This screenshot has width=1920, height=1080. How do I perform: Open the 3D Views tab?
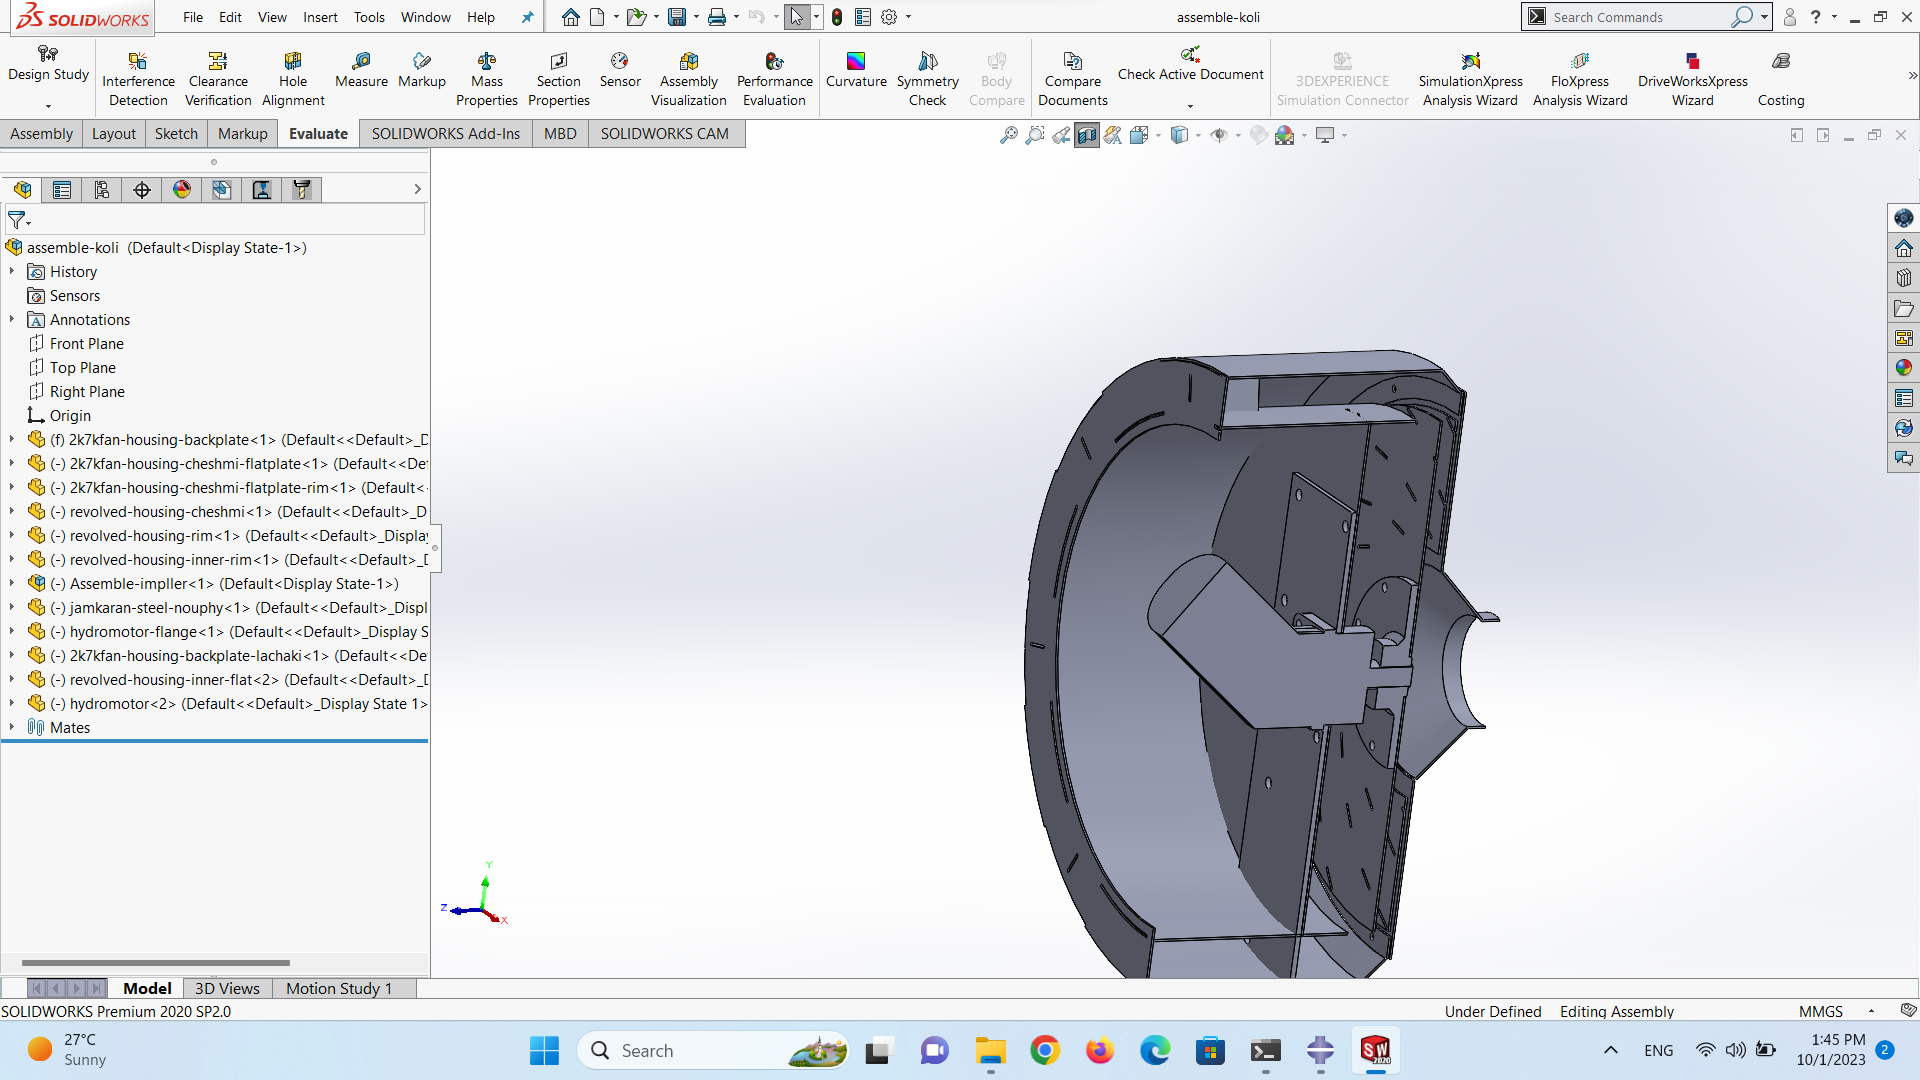coord(227,988)
